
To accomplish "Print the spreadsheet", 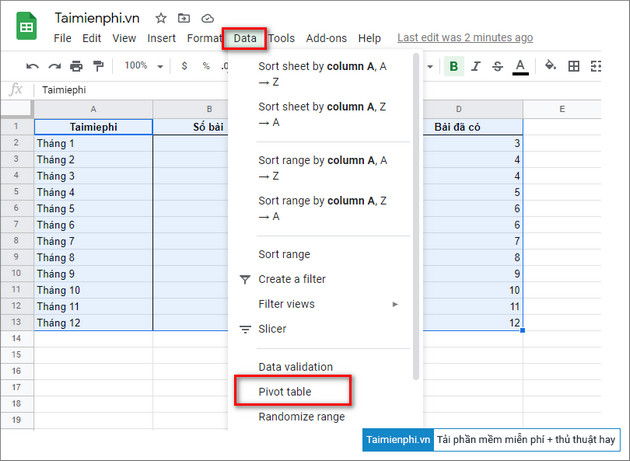I will click(76, 66).
